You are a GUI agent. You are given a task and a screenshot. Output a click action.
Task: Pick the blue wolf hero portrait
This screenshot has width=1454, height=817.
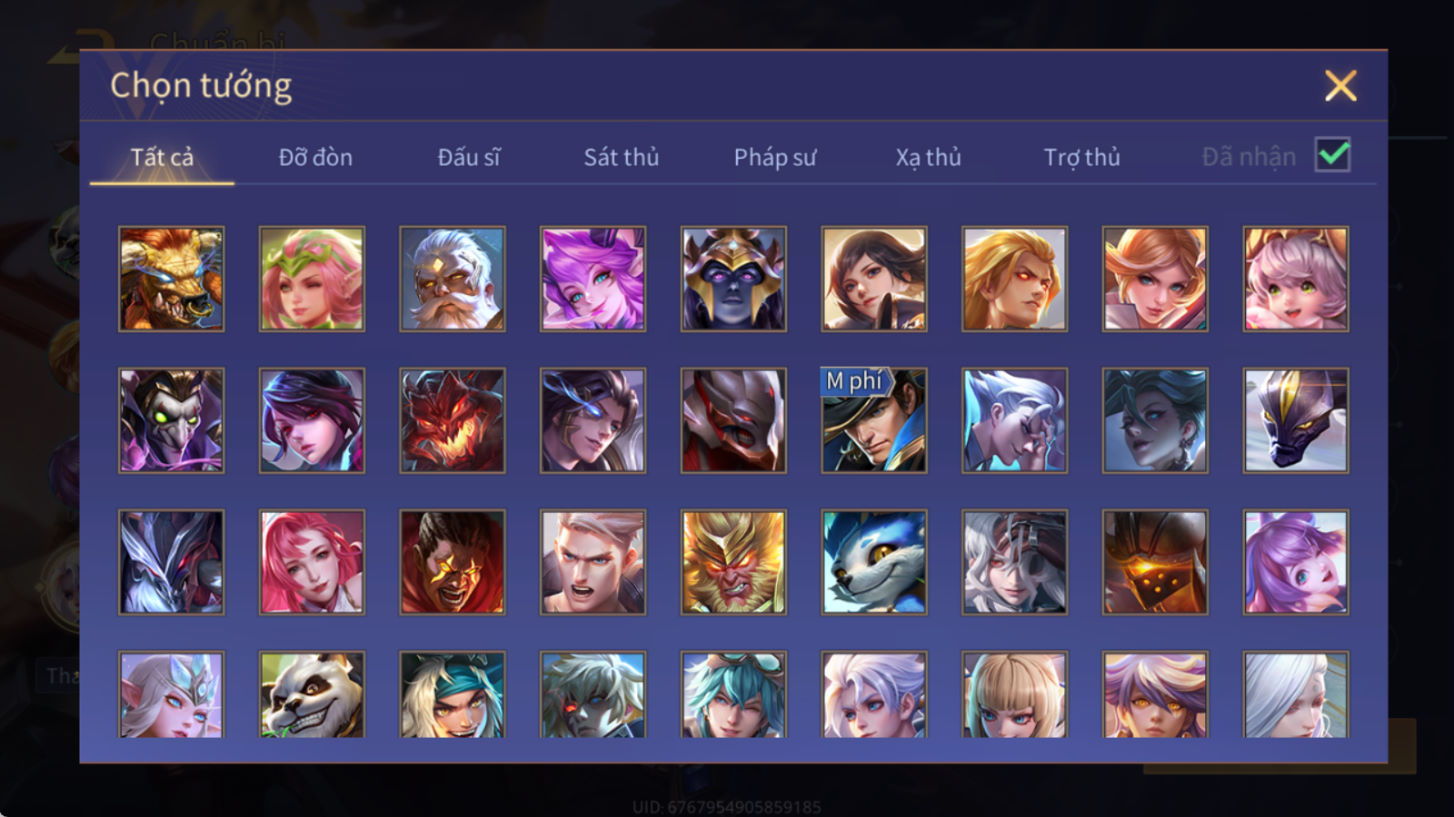click(x=874, y=562)
